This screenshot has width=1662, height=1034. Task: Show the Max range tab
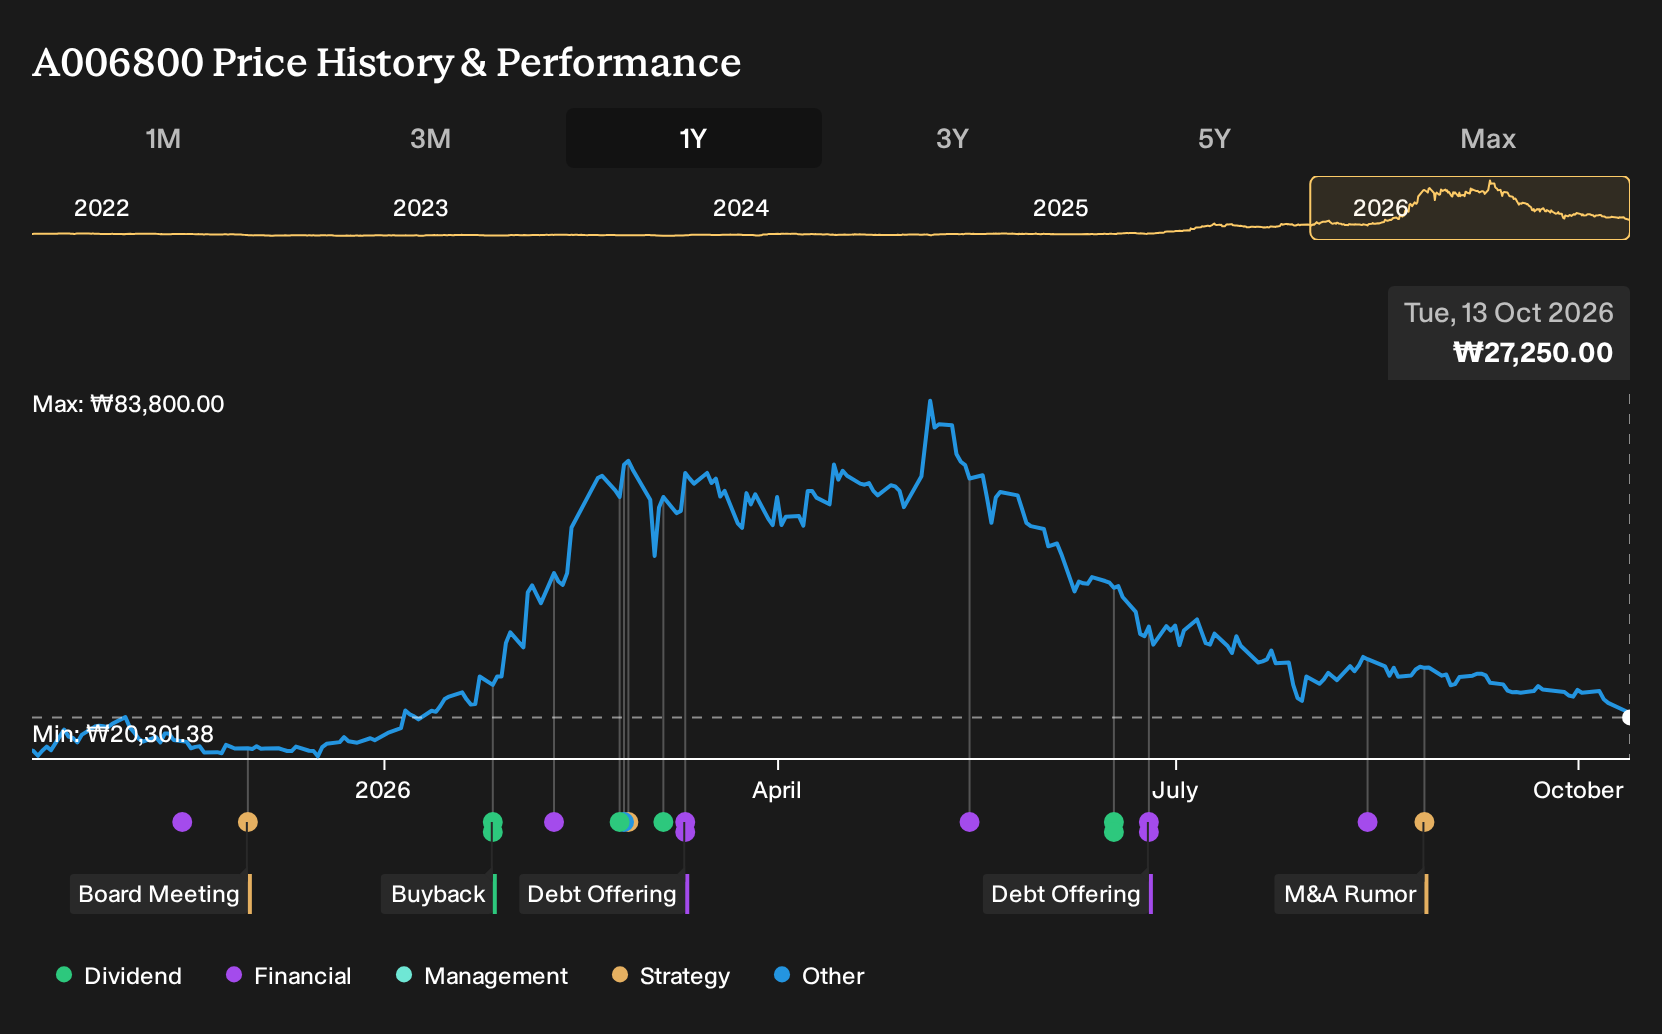point(1488,138)
